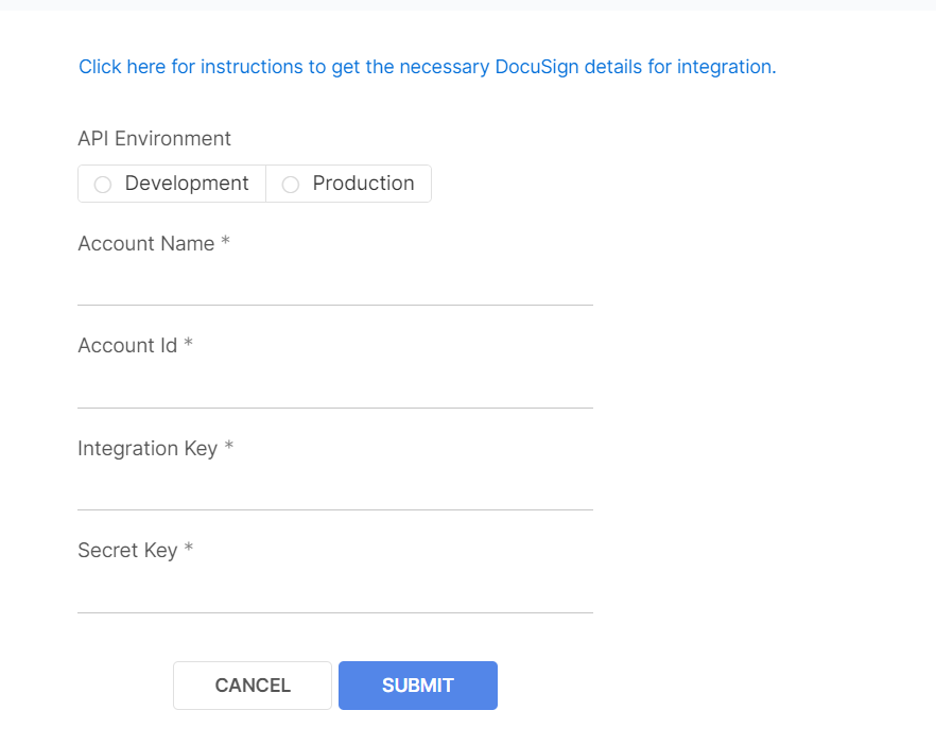Open the DocuSign integration instructions link
Image resolution: width=936 pixels, height=746 pixels.
(427, 67)
